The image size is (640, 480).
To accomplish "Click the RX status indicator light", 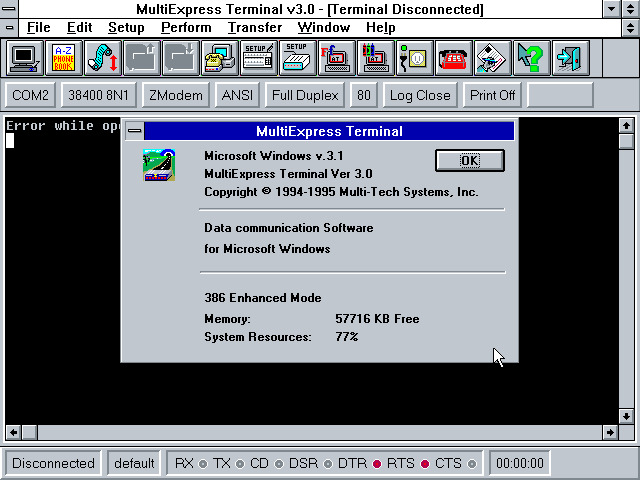I will coord(203,464).
